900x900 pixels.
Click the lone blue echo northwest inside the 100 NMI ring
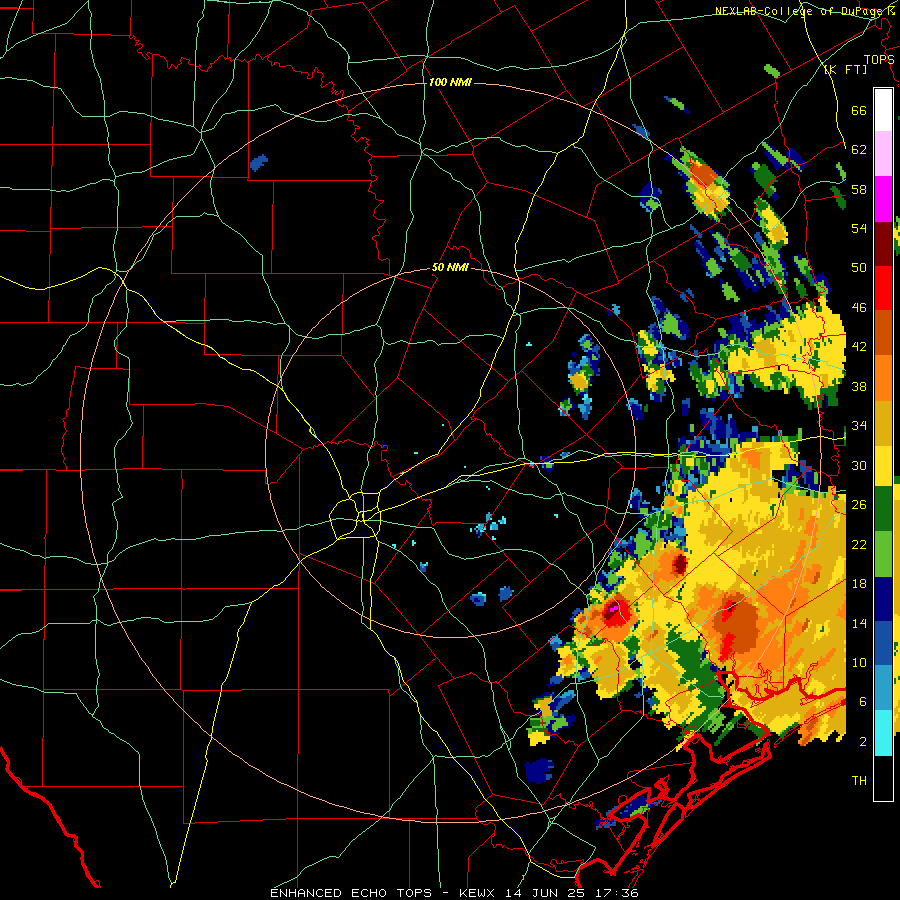point(259,162)
